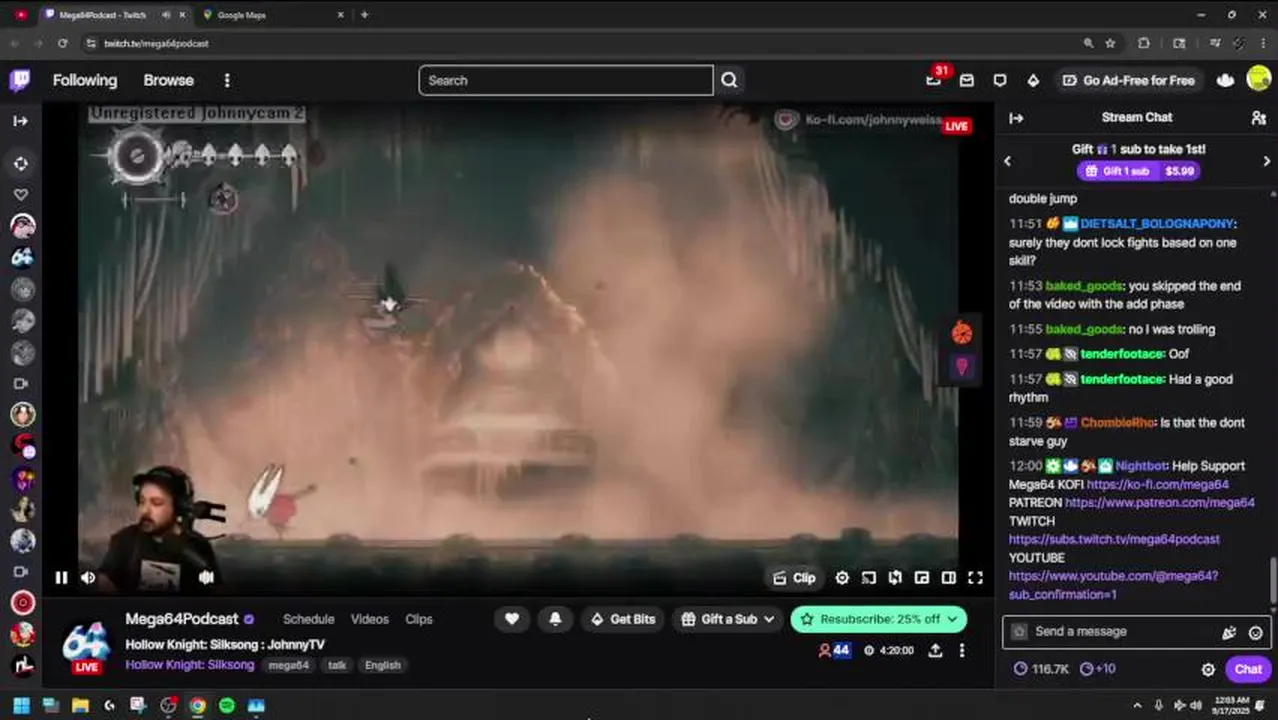Select the talk tag

[x=337, y=665]
